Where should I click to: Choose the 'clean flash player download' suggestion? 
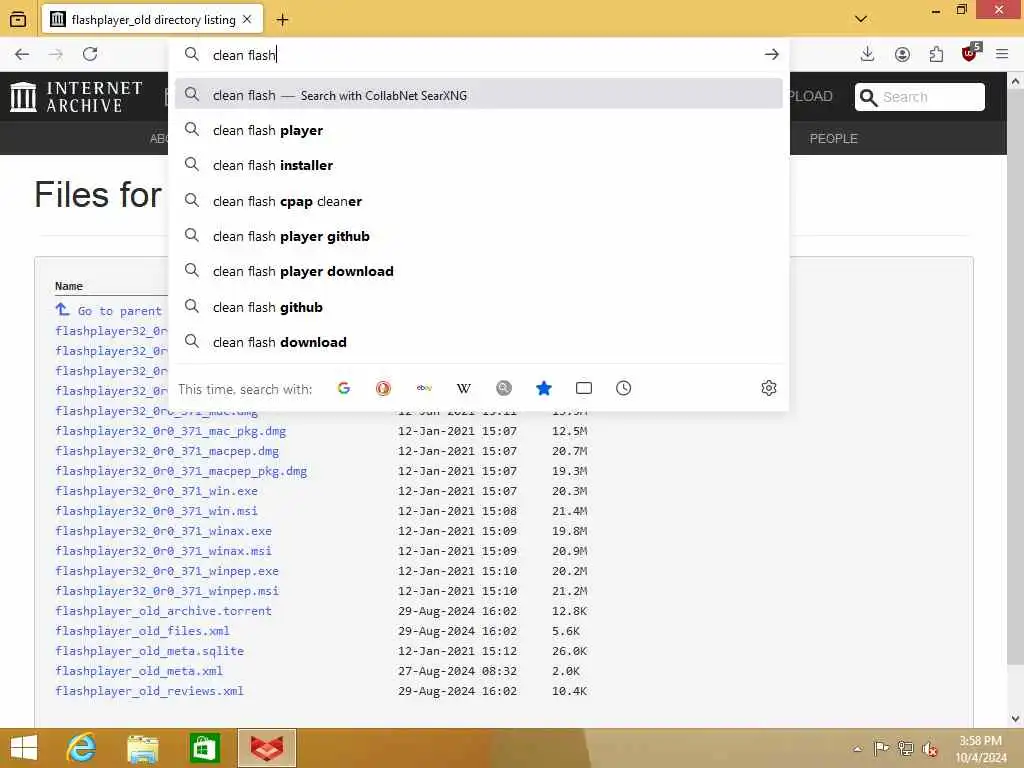tap(479, 272)
